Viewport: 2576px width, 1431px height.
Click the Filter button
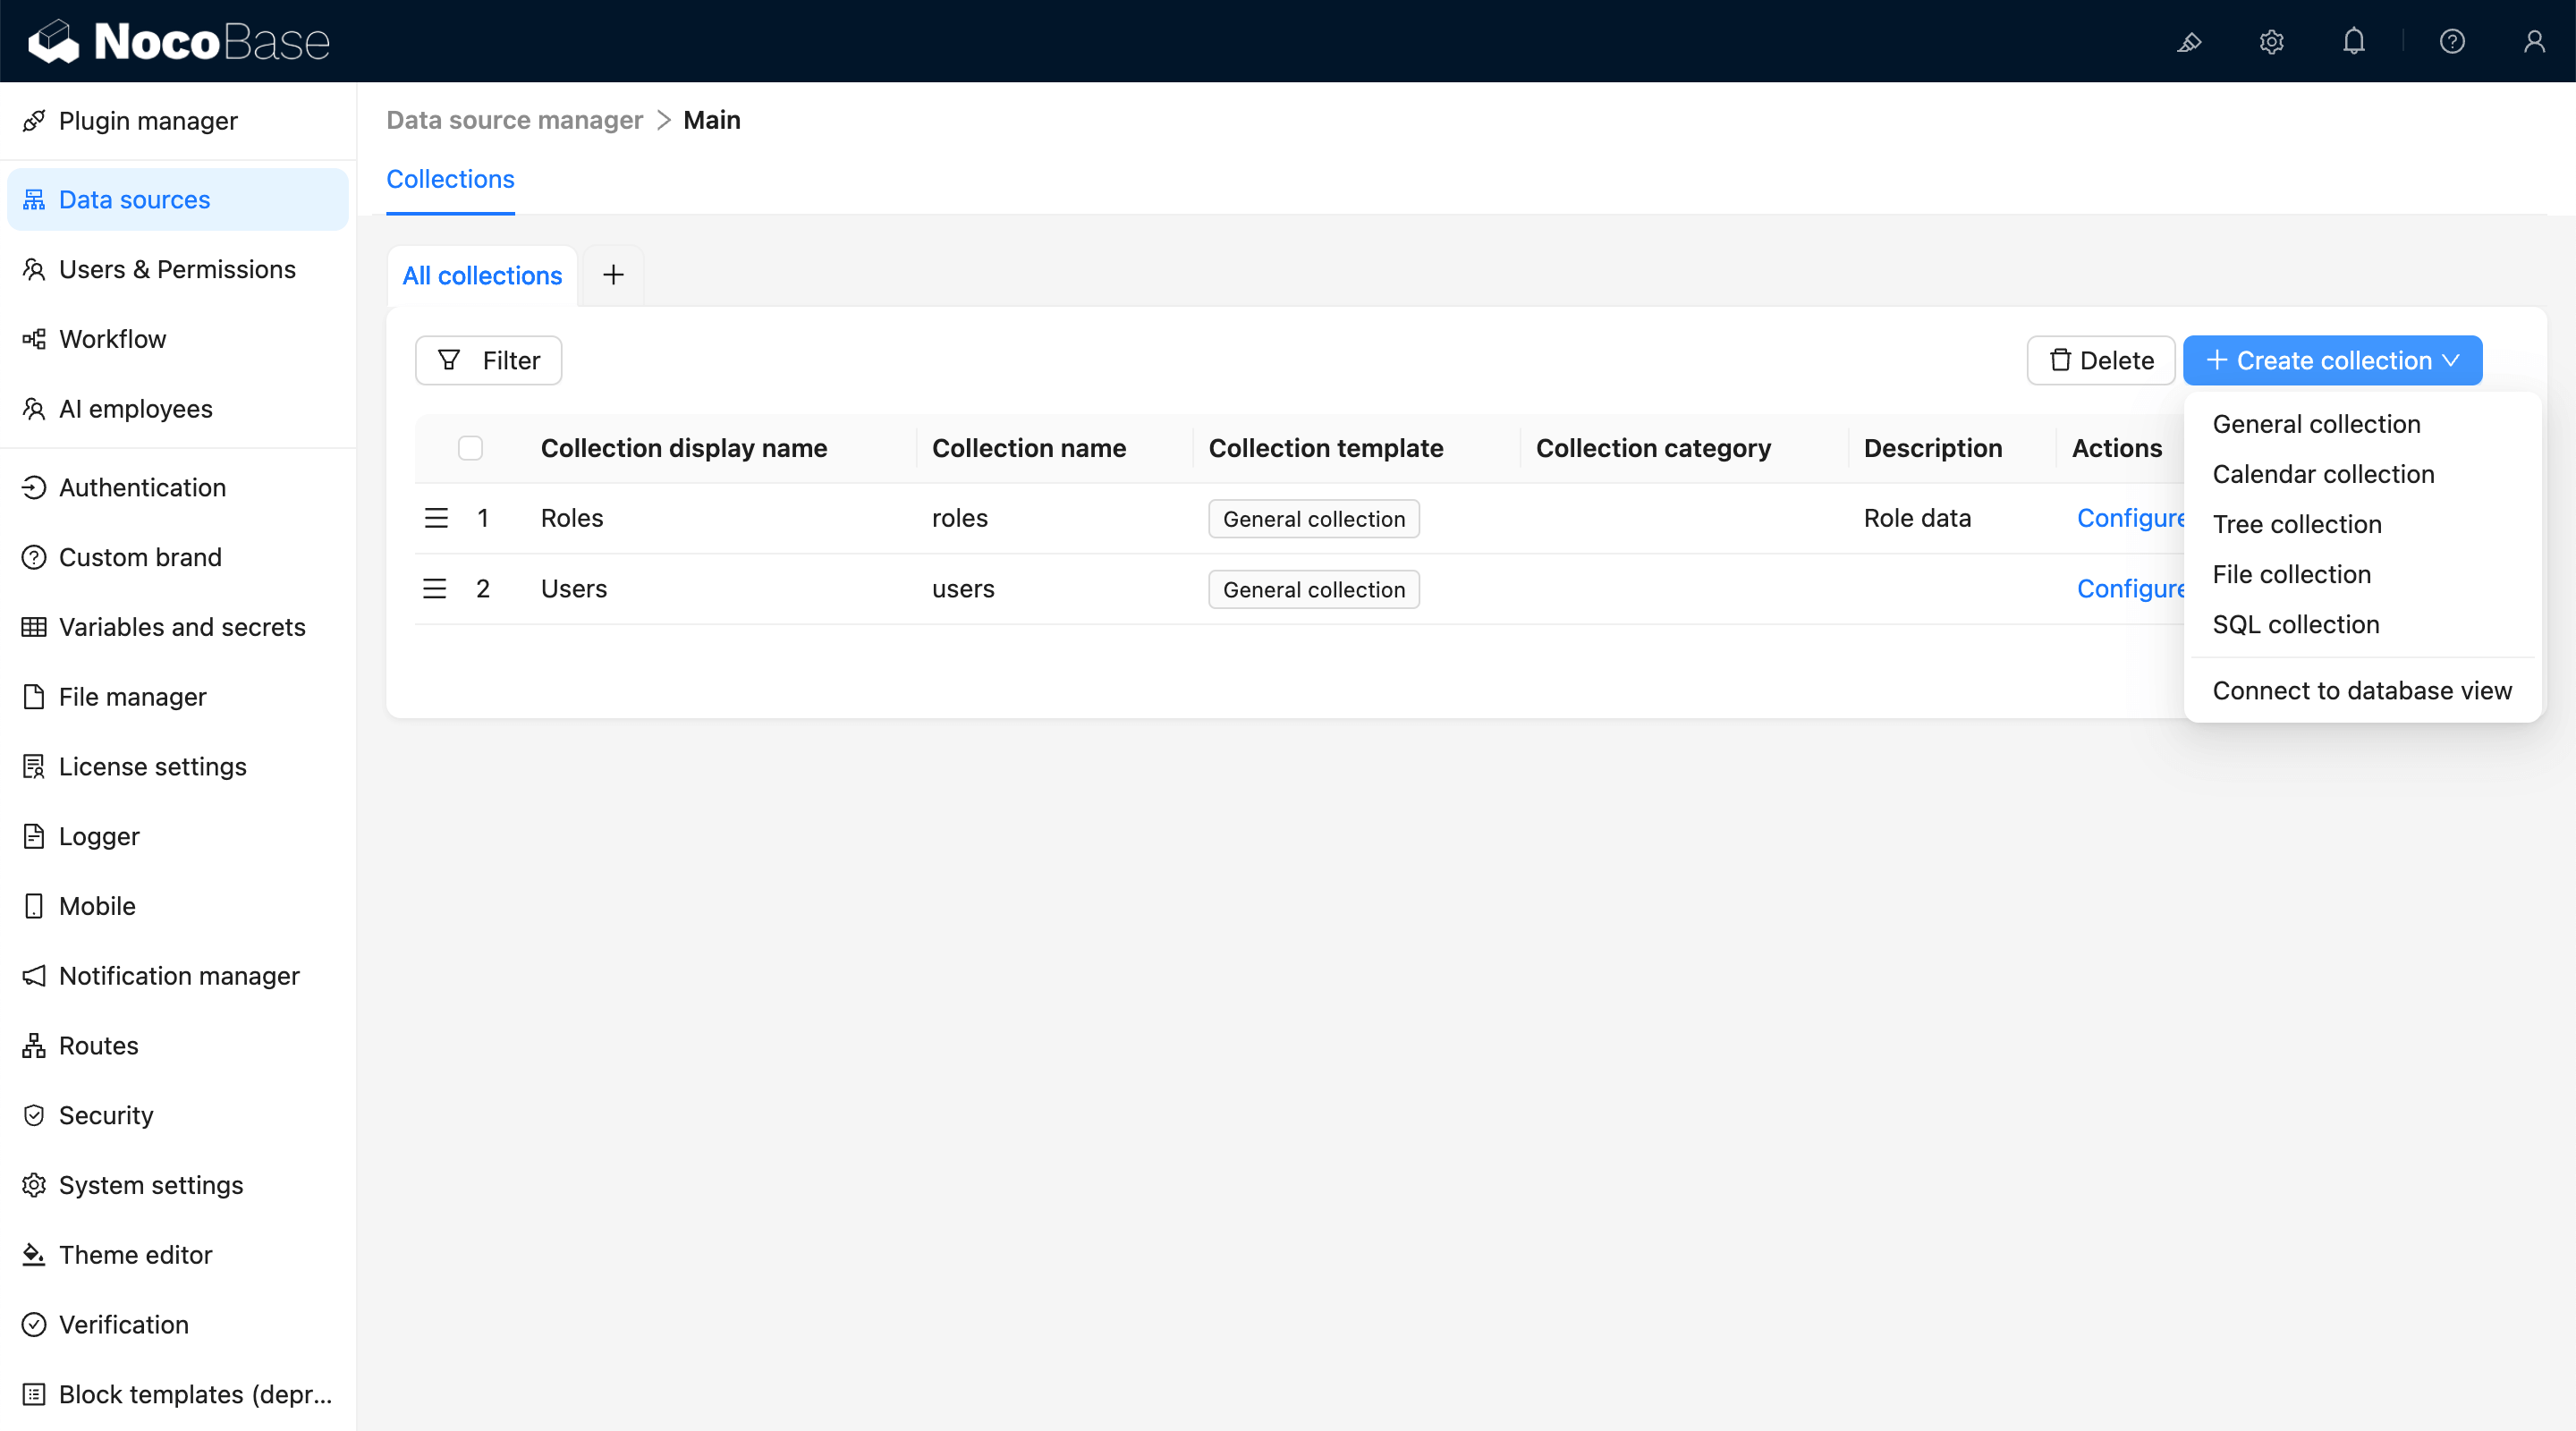click(x=488, y=360)
